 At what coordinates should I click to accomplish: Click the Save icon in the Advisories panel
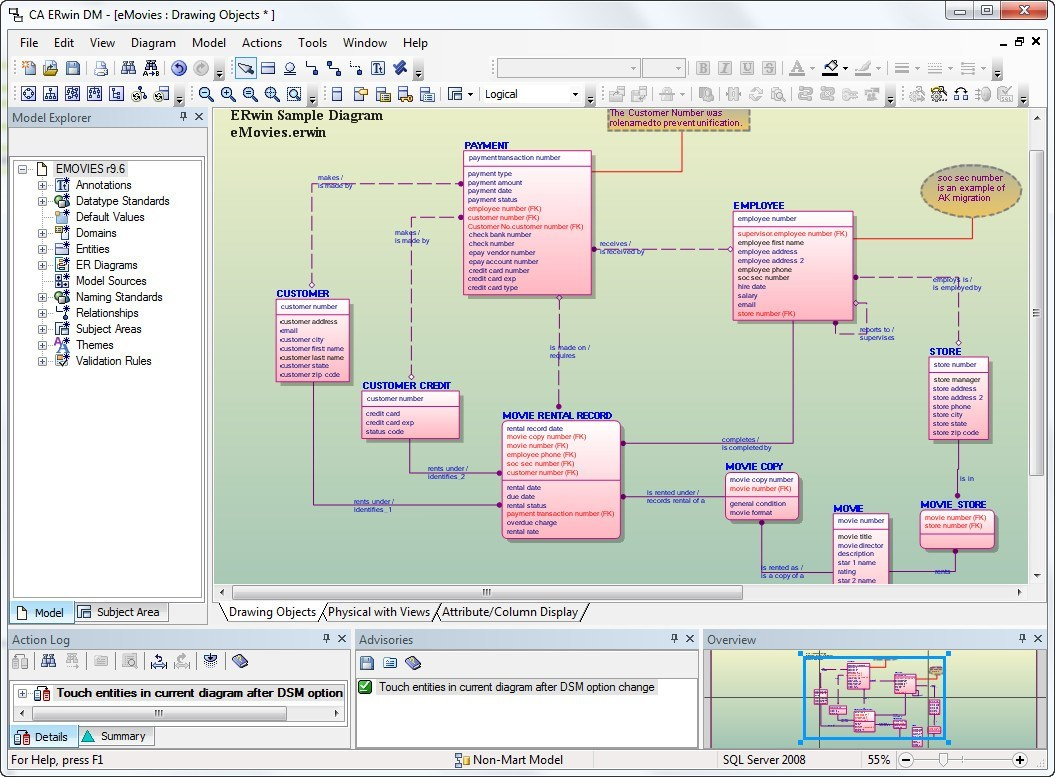click(x=367, y=662)
